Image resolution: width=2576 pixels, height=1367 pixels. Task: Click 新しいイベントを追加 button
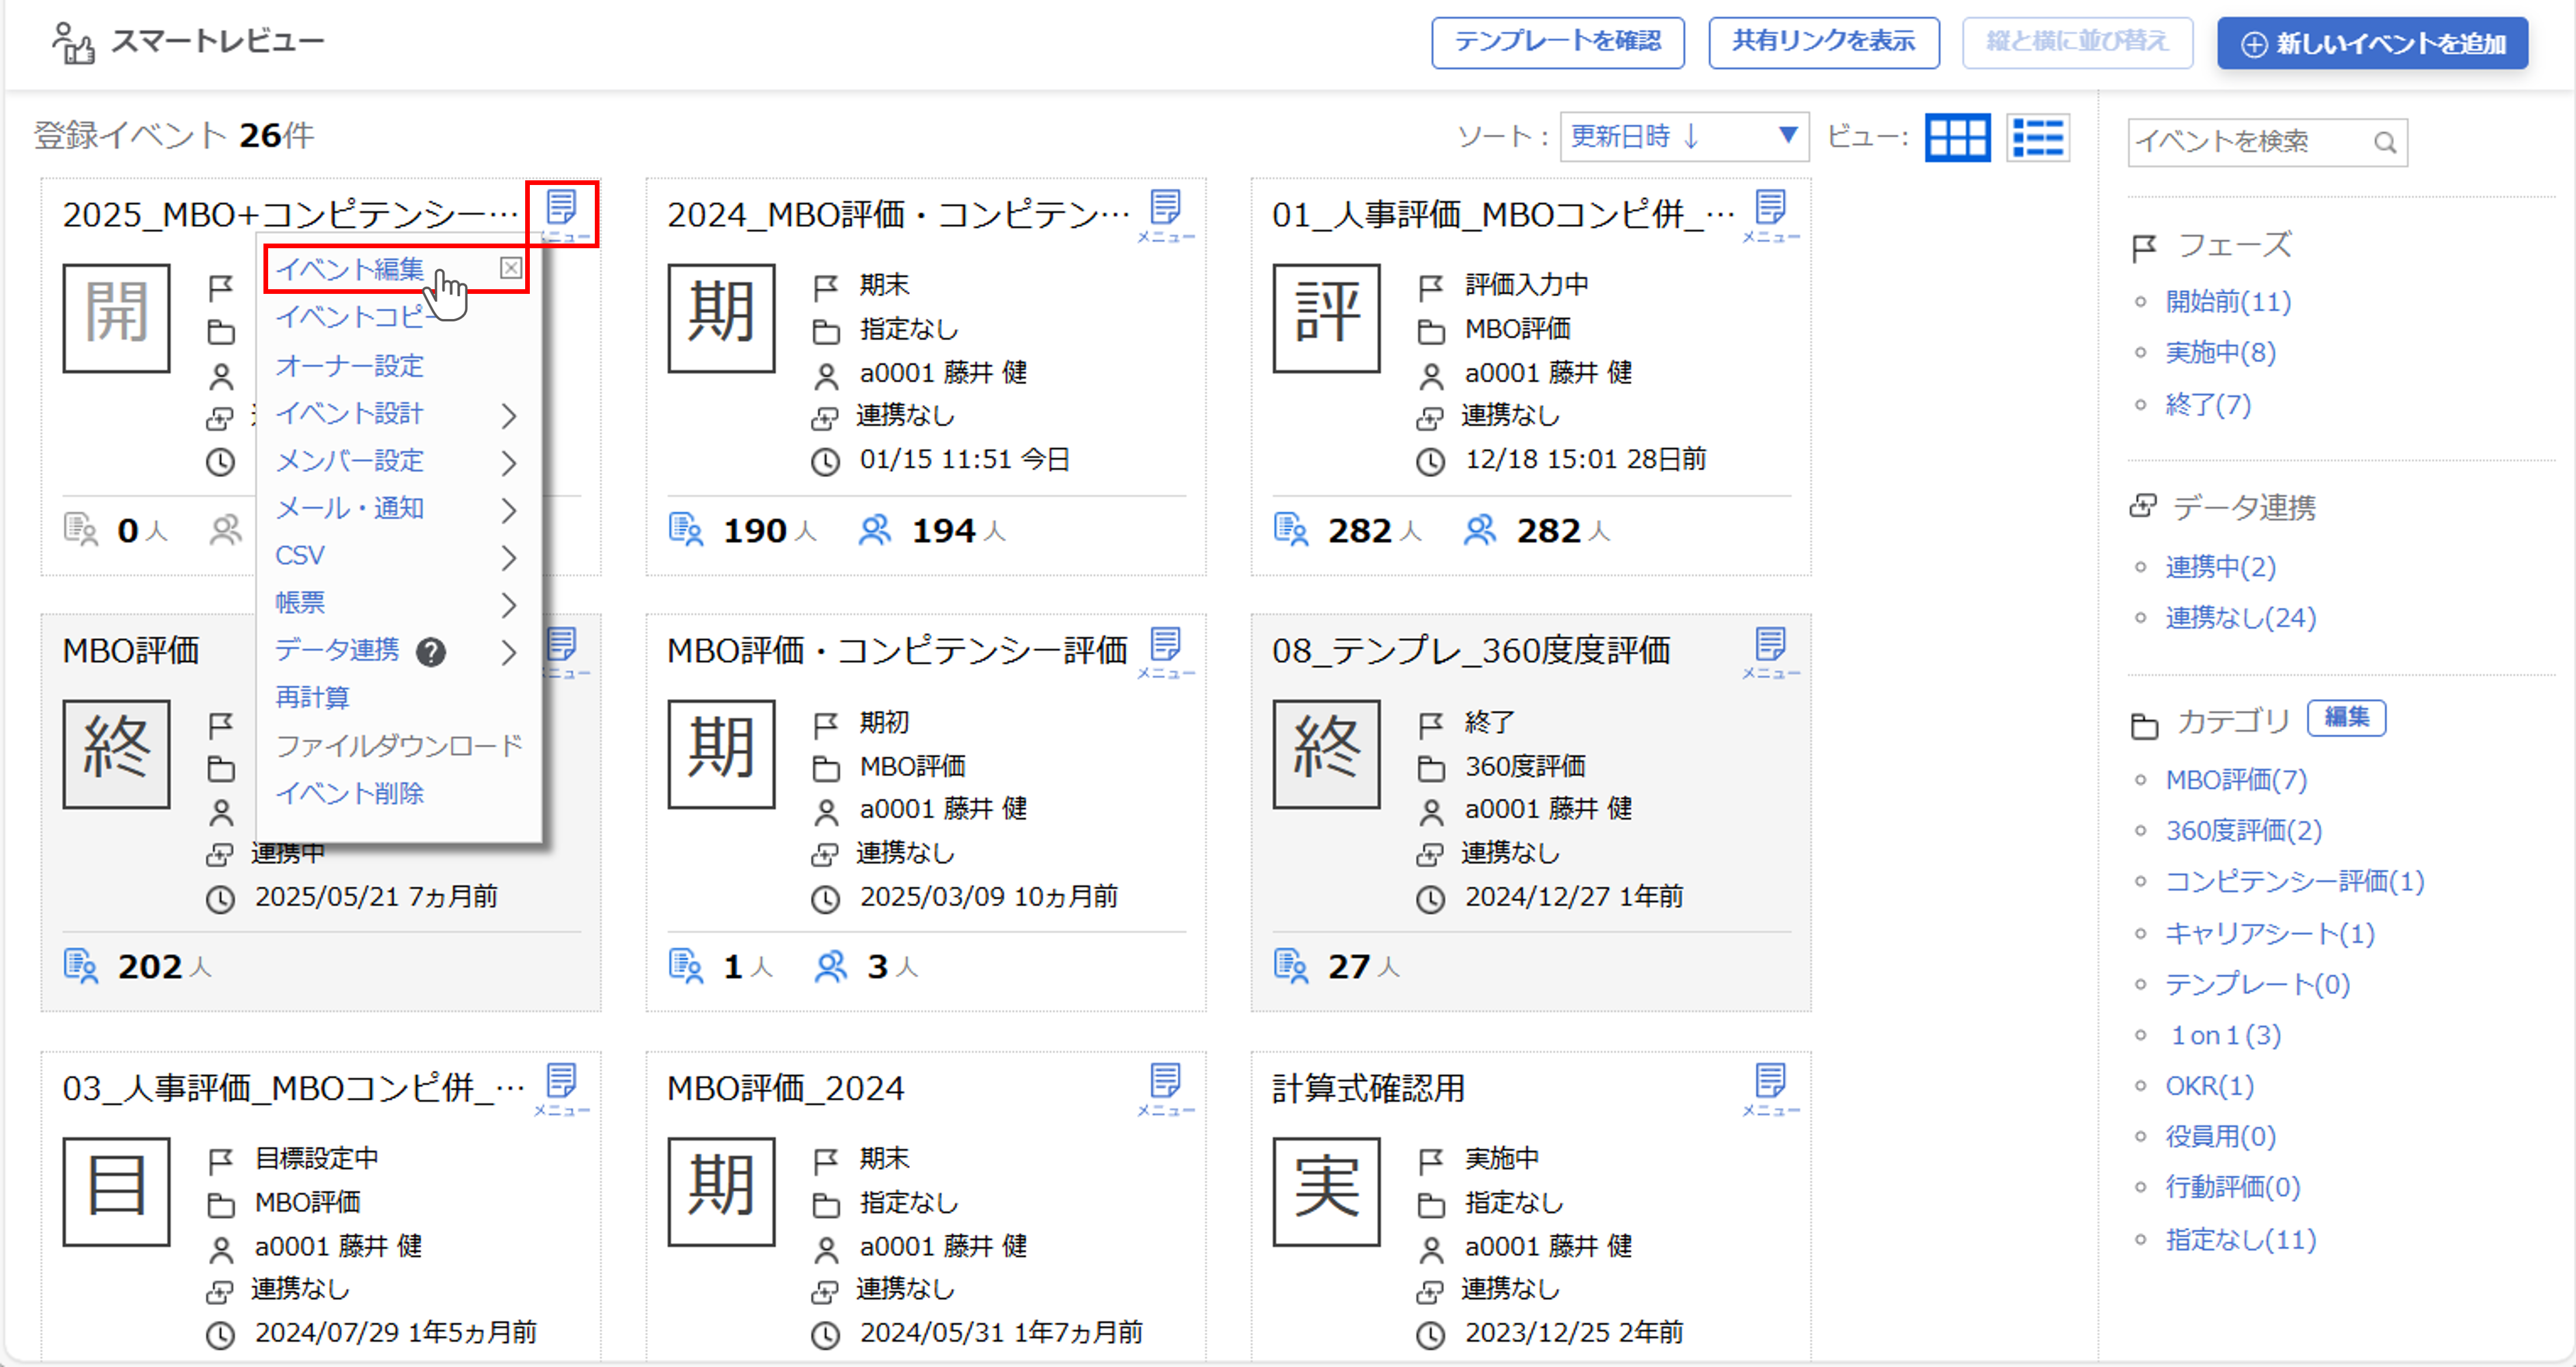2372,43
